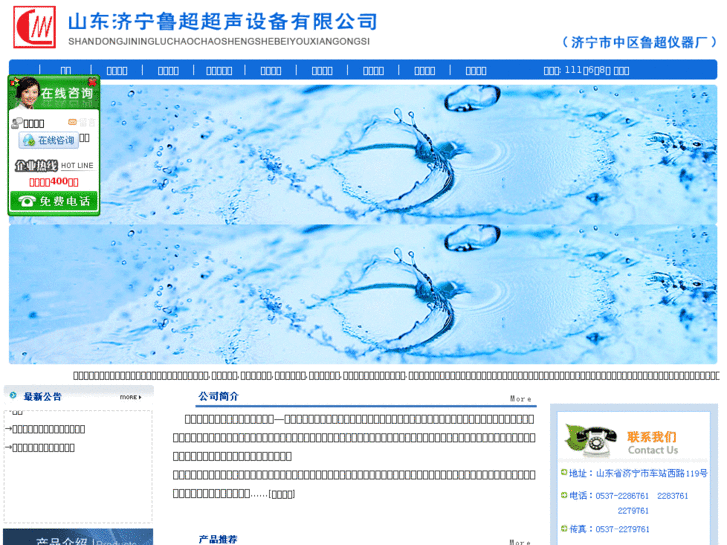This screenshot has height=545, width=727.
Task: Click the blue arrow icon beside 最新公告
Action: point(13,395)
